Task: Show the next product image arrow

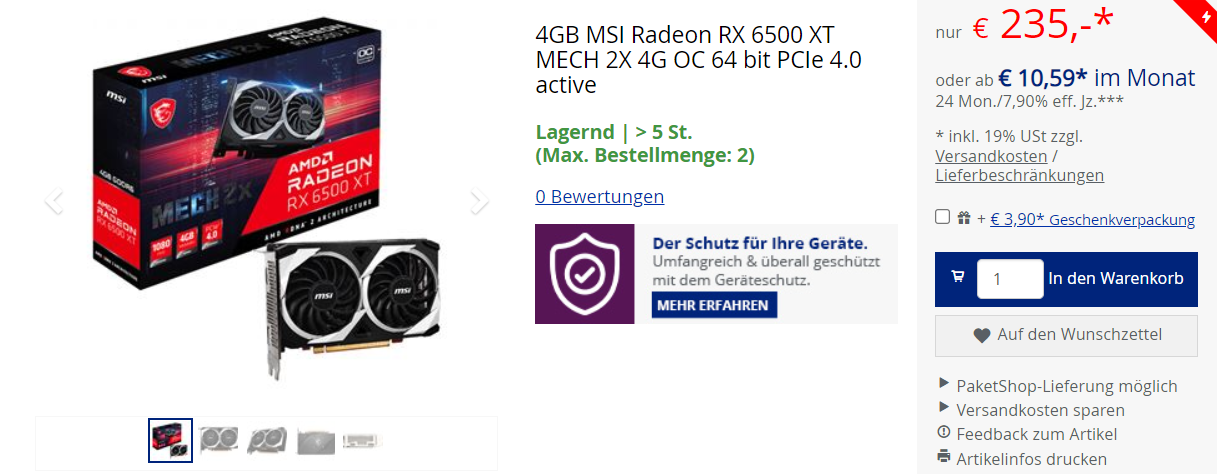Action: (480, 201)
